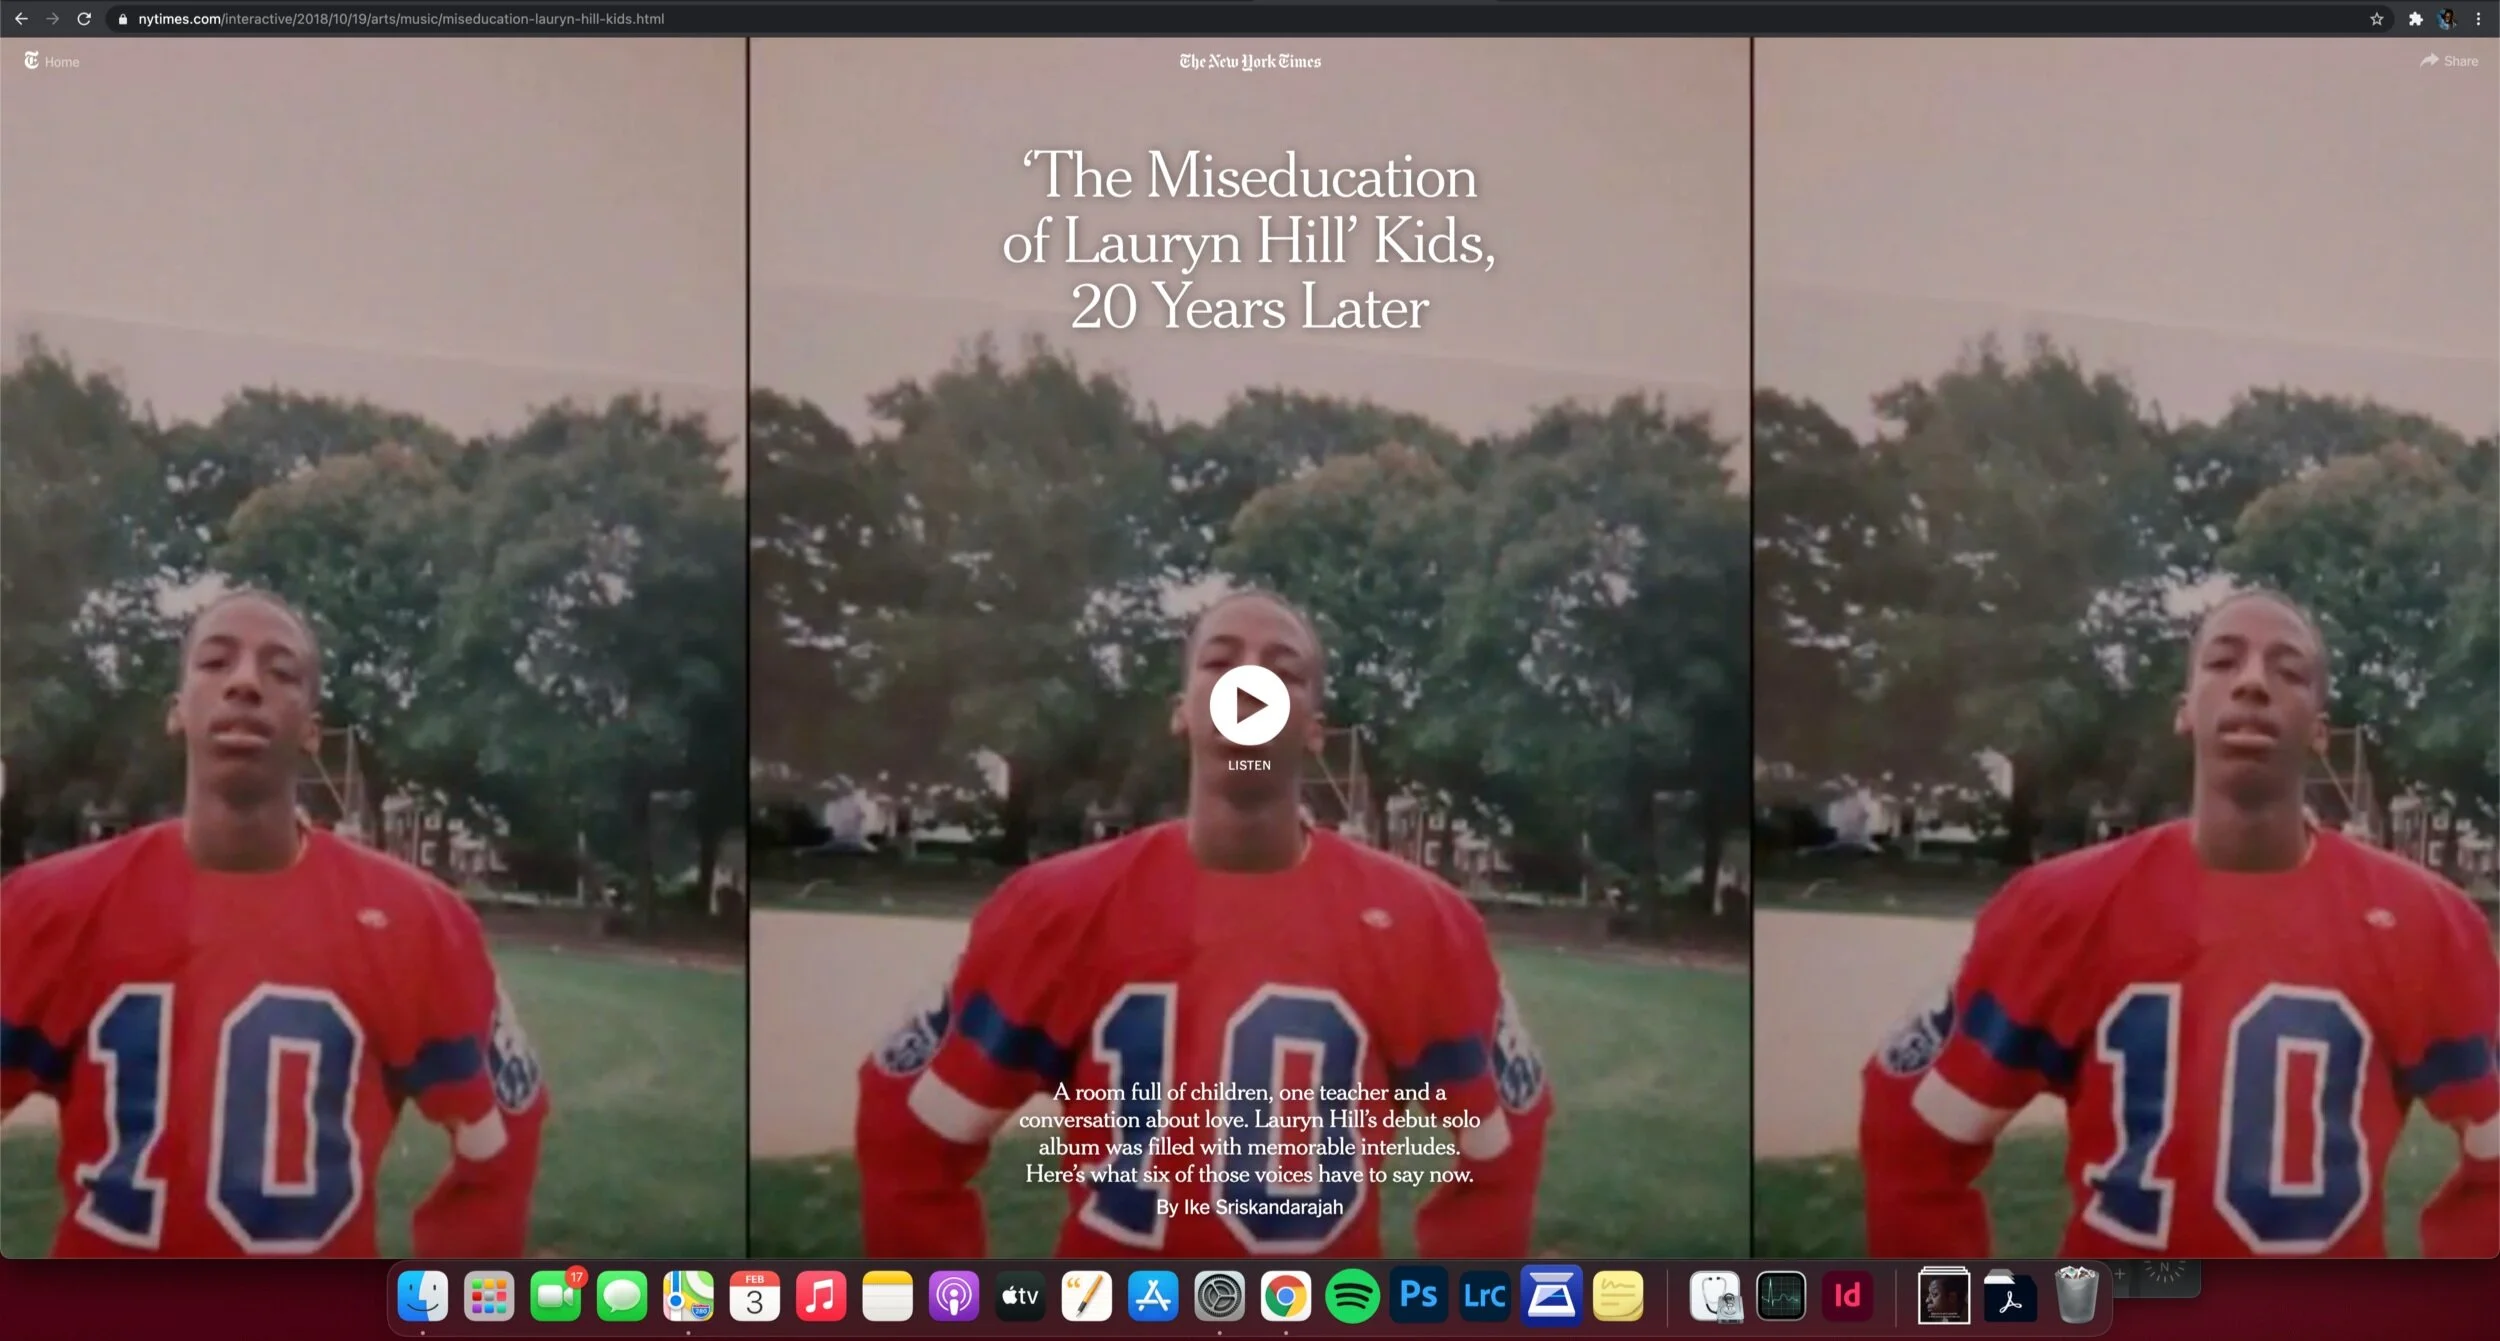This screenshot has width=2500, height=1341.
Task: Click the Share arrow icon
Action: click(x=2429, y=61)
